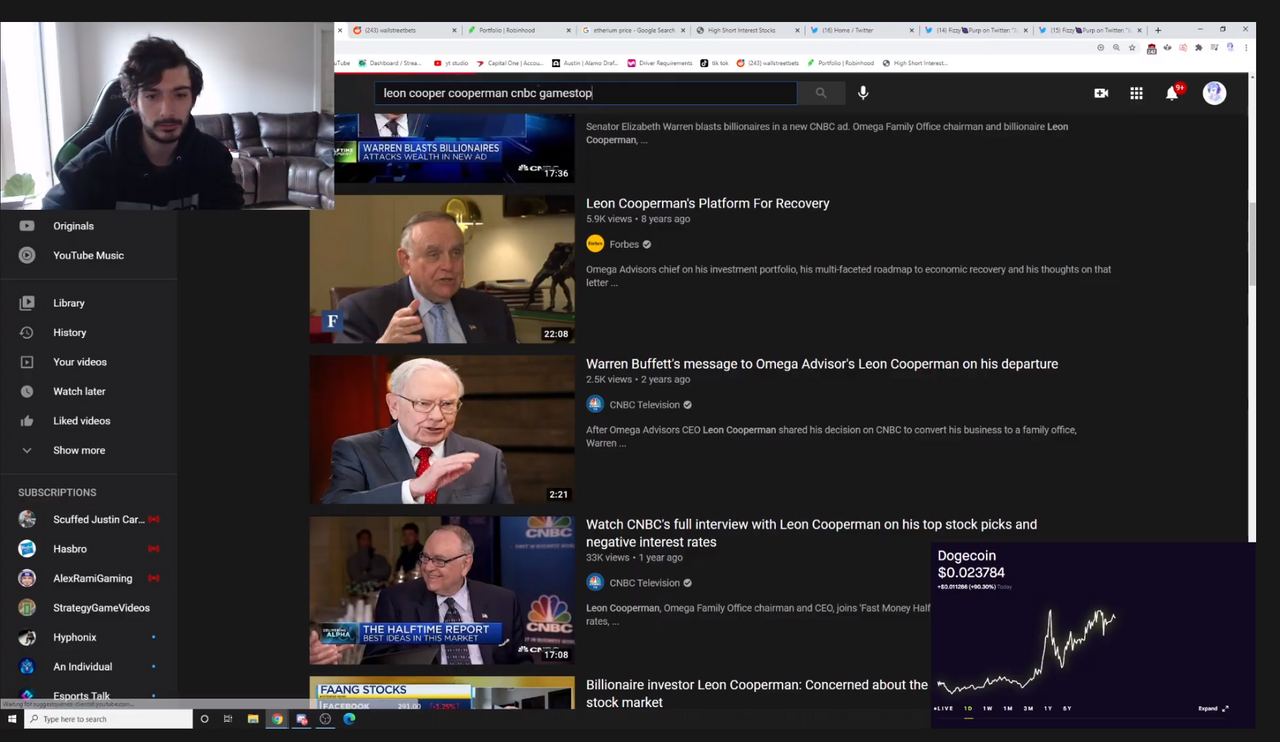Open the yt studio bookmark
This screenshot has height=742, width=1280.
(x=451, y=63)
